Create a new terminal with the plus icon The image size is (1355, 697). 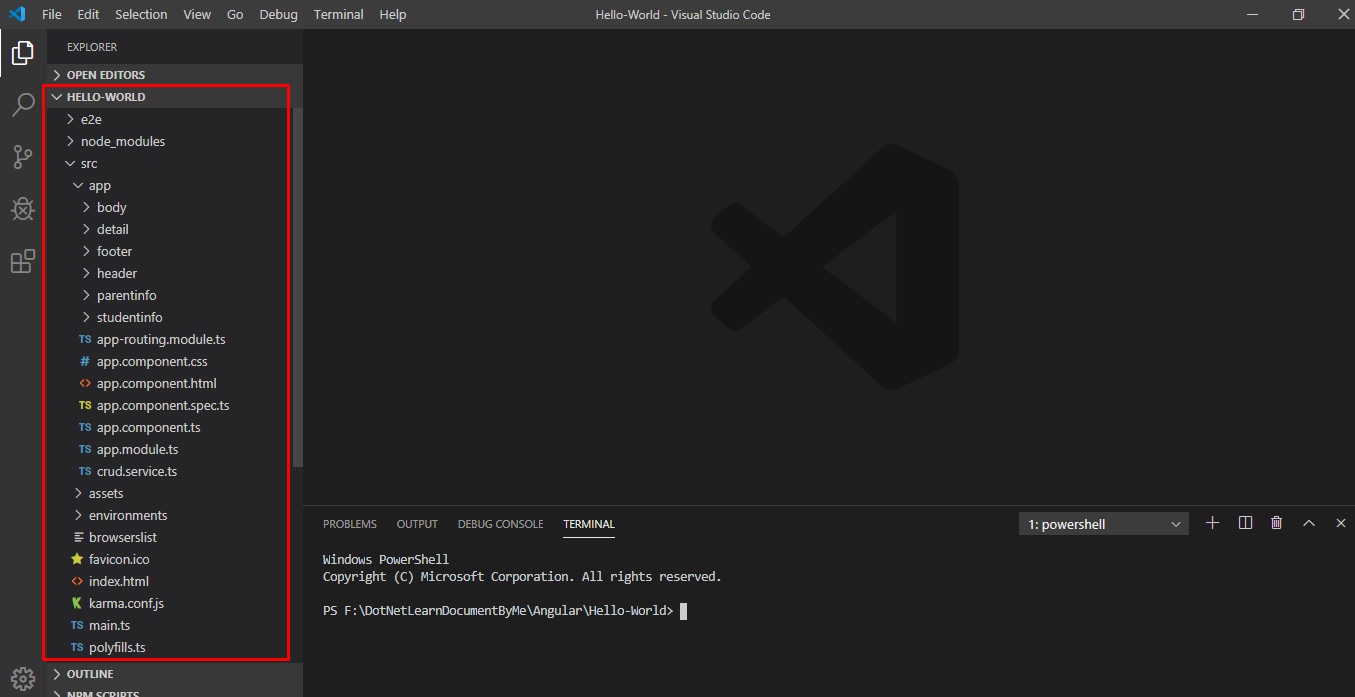1212,522
